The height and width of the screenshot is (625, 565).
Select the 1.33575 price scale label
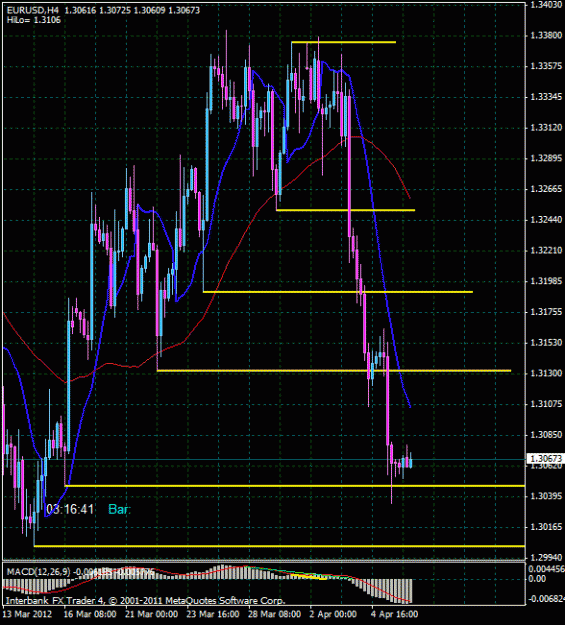pos(546,66)
